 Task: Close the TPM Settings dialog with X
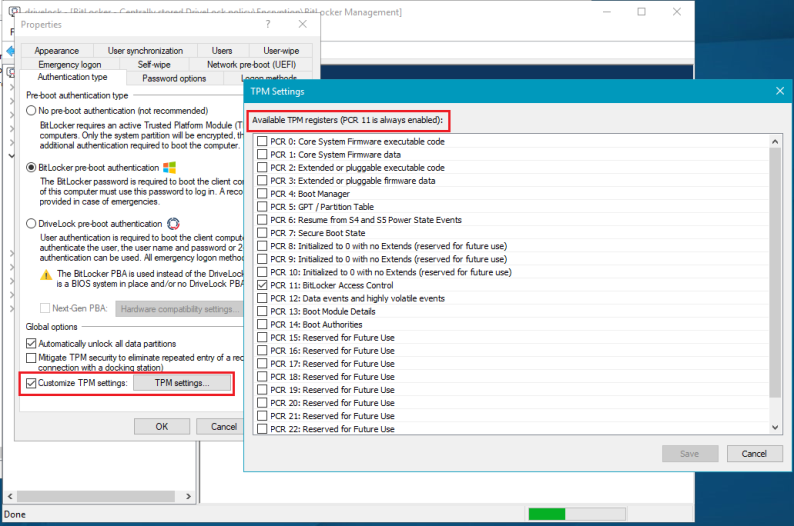pos(779,91)
